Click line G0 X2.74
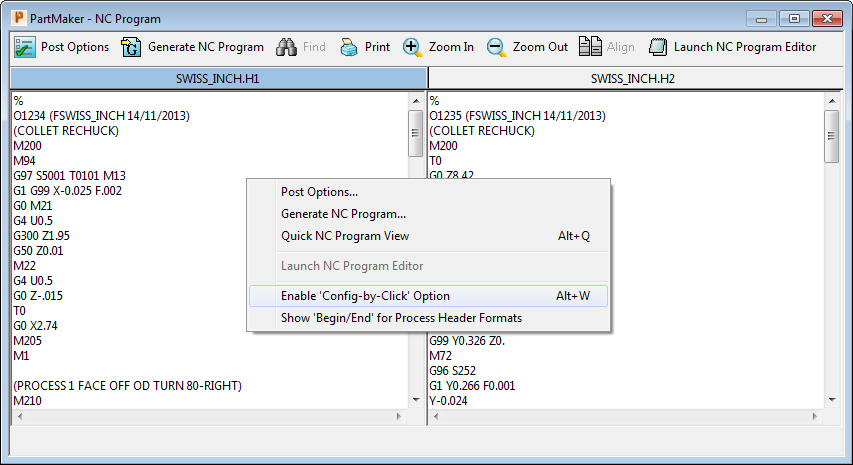853x465 pixels. pyautogui.click(x=35, y=326)
